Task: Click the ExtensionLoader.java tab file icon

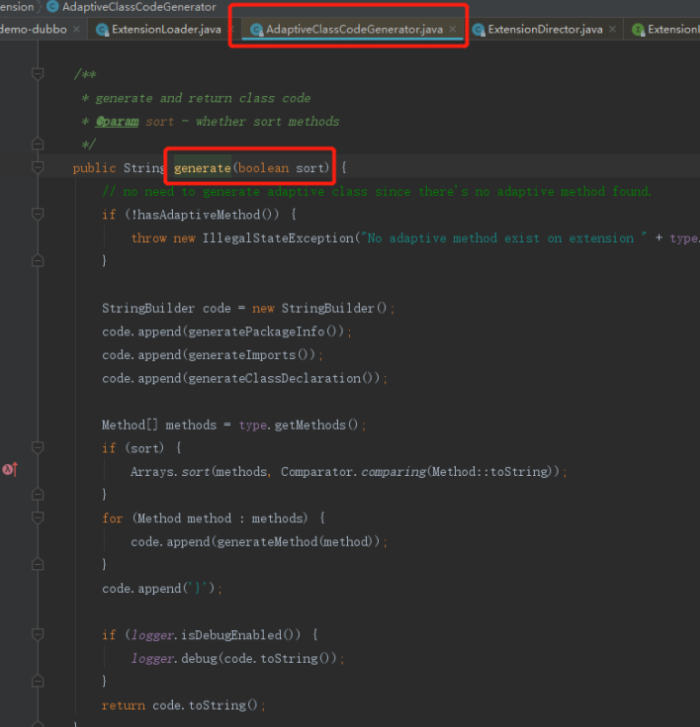Action: click(x=102, y=30)
